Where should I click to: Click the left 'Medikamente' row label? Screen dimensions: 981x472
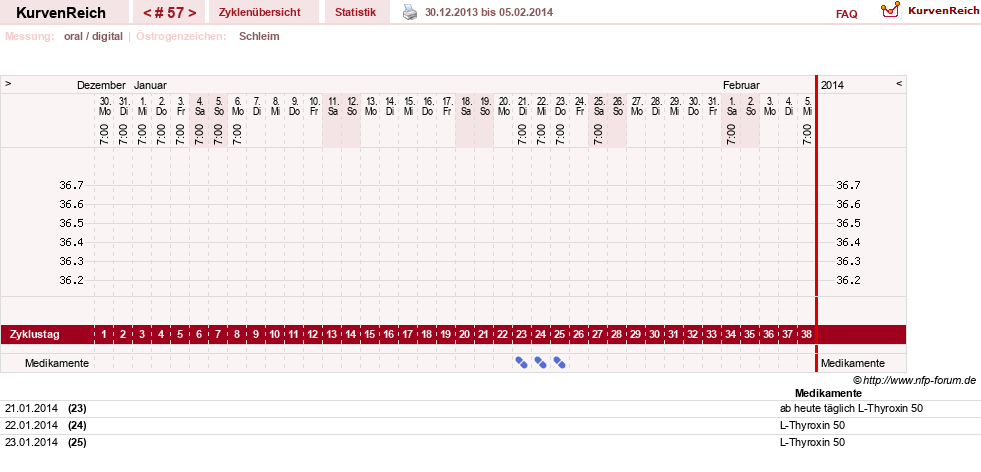click(x=57, y=363)
